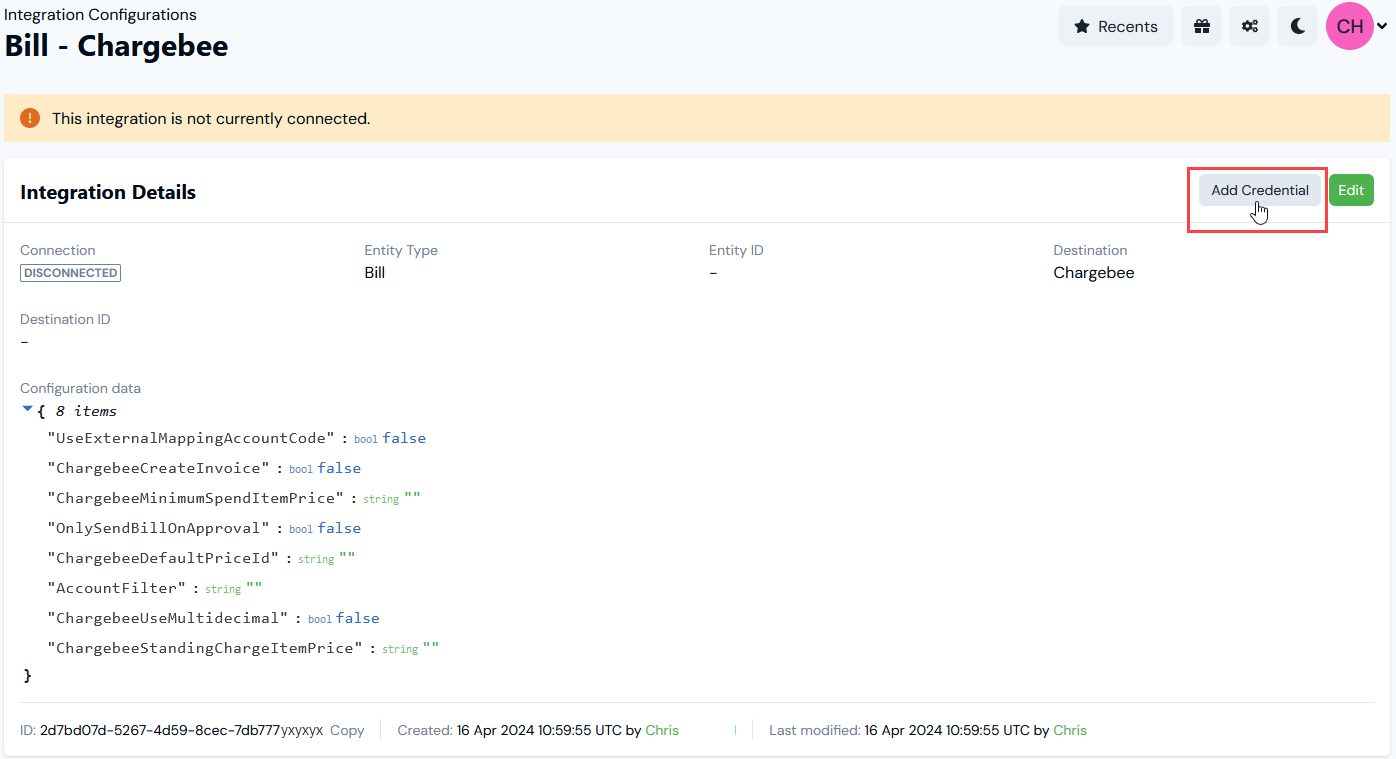Open settings via the gears icon

(1250, 26)
